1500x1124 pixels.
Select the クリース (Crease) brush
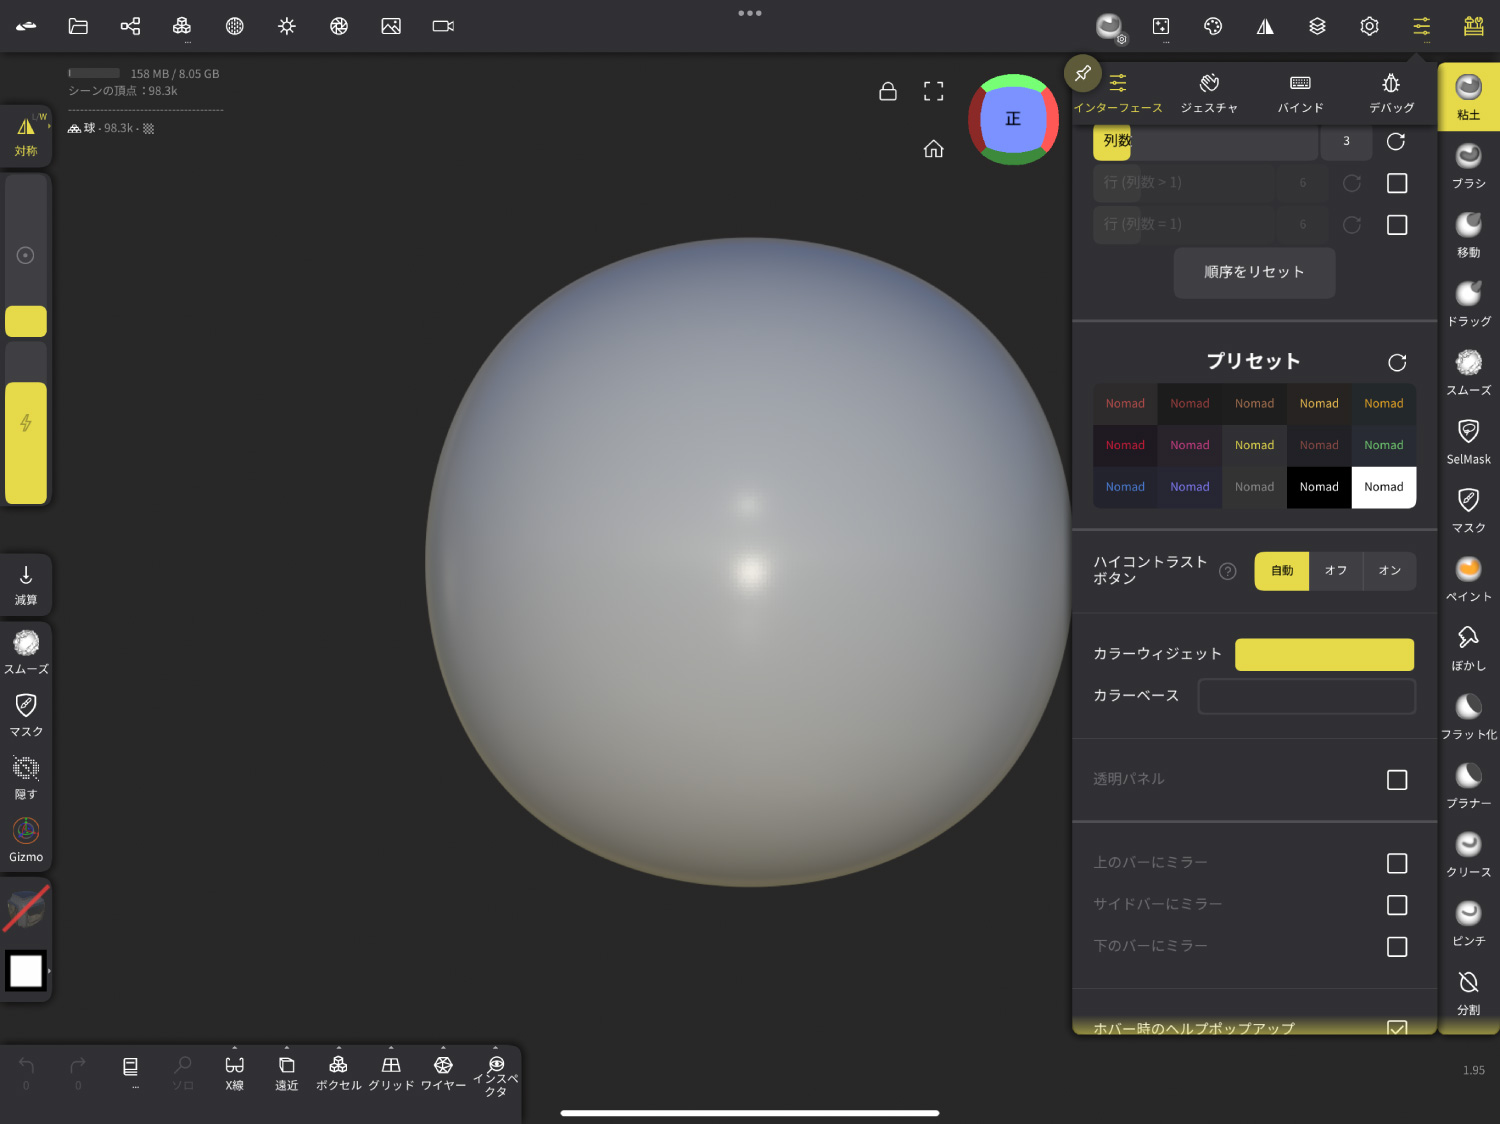tap(1468, 854)
